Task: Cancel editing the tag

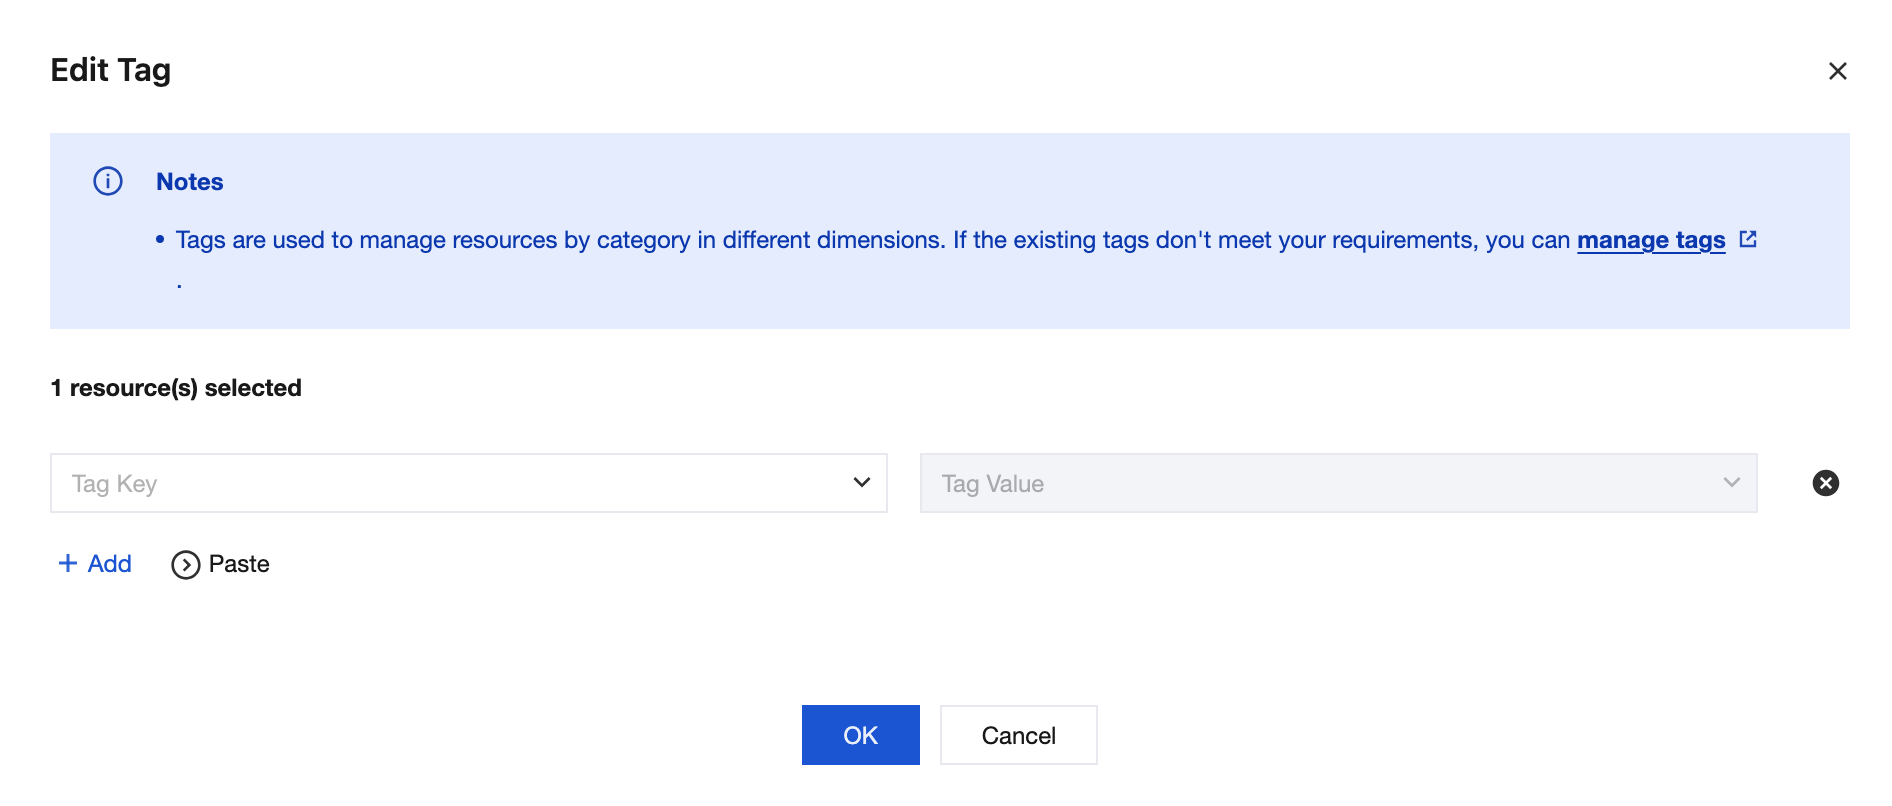Action: point(1018,735)
